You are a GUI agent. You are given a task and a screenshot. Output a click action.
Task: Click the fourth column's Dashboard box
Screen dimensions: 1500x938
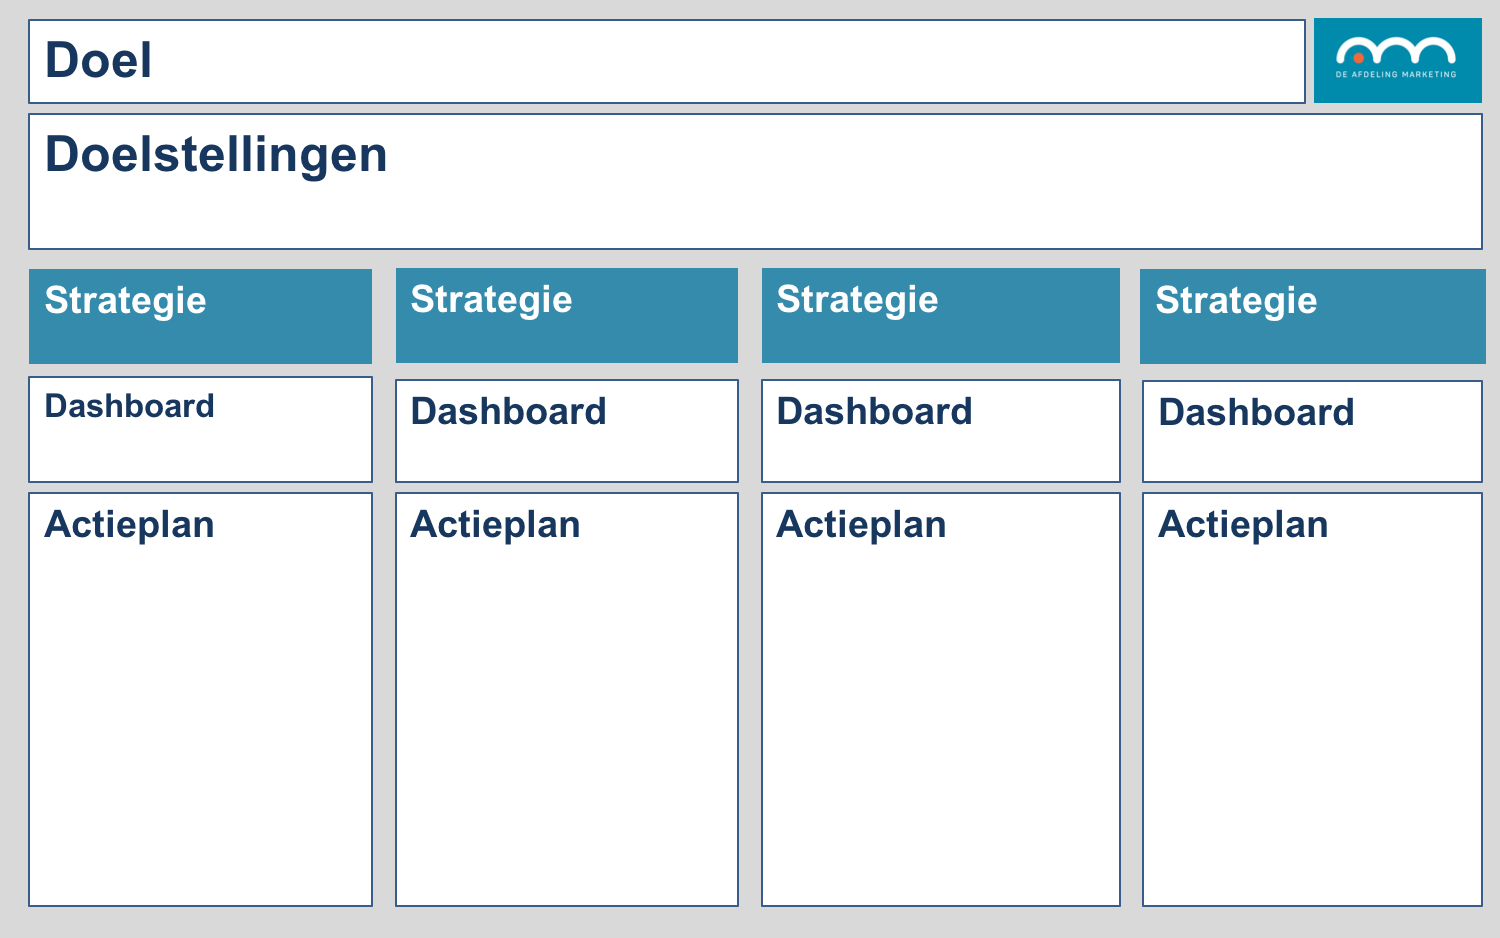click(1312, 432)
